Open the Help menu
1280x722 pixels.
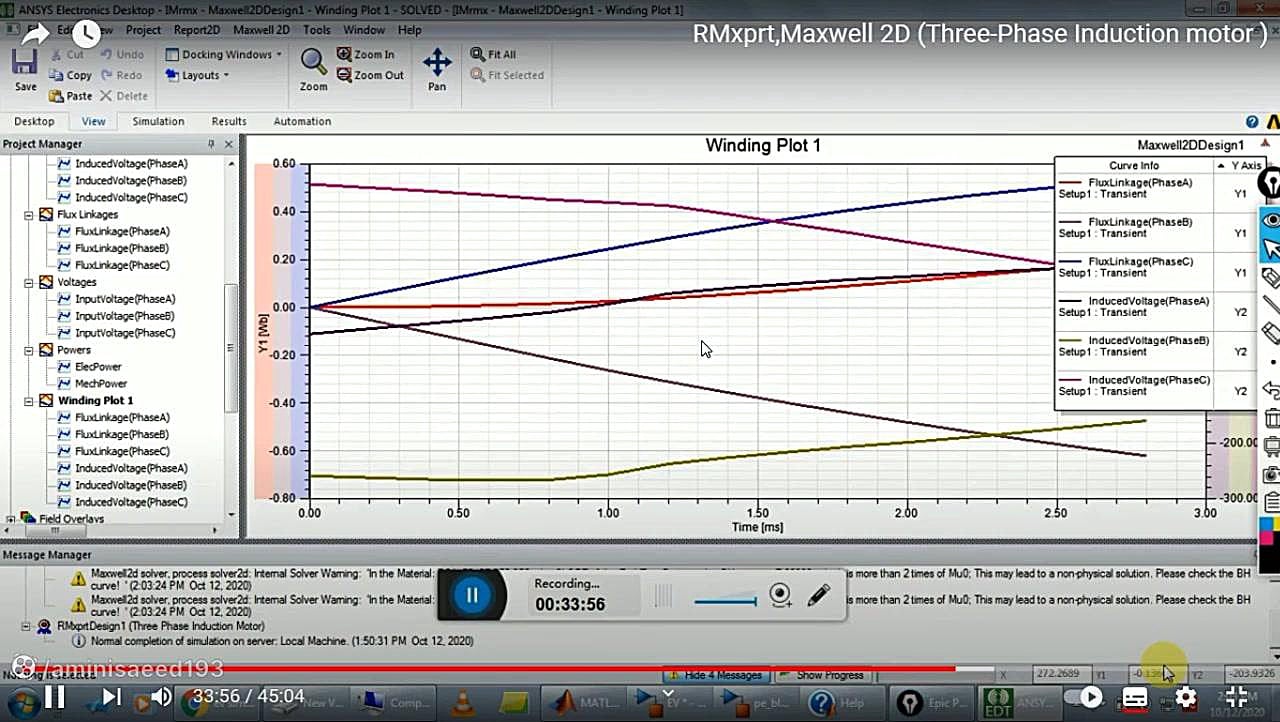(x=409, y=30)
